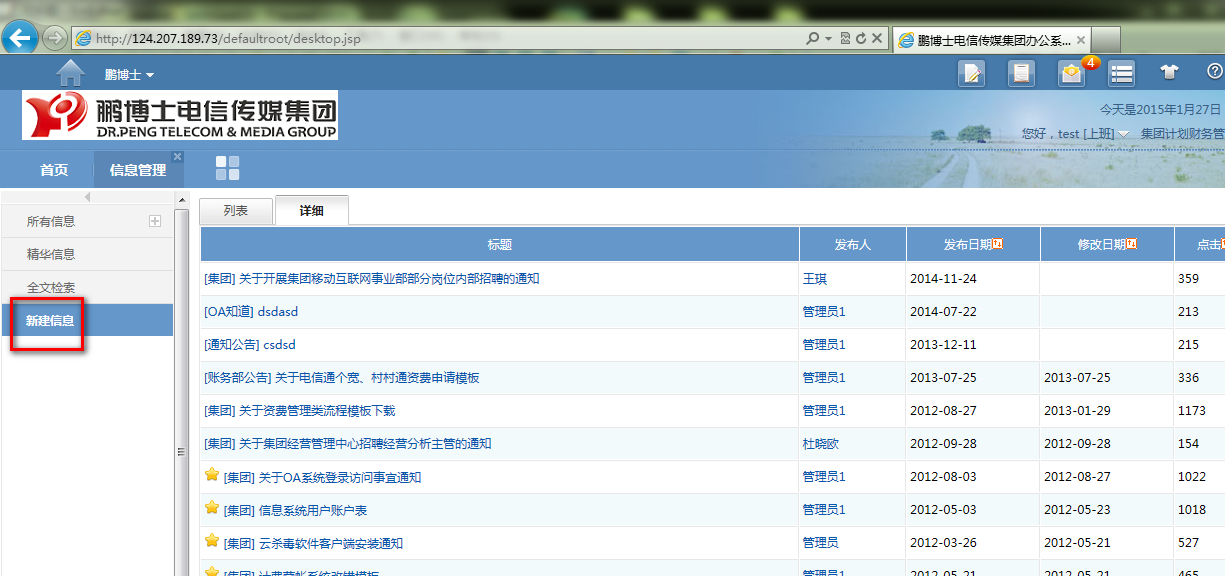
Task: Select 新建信息 in the sidebar
Action: 50,321
